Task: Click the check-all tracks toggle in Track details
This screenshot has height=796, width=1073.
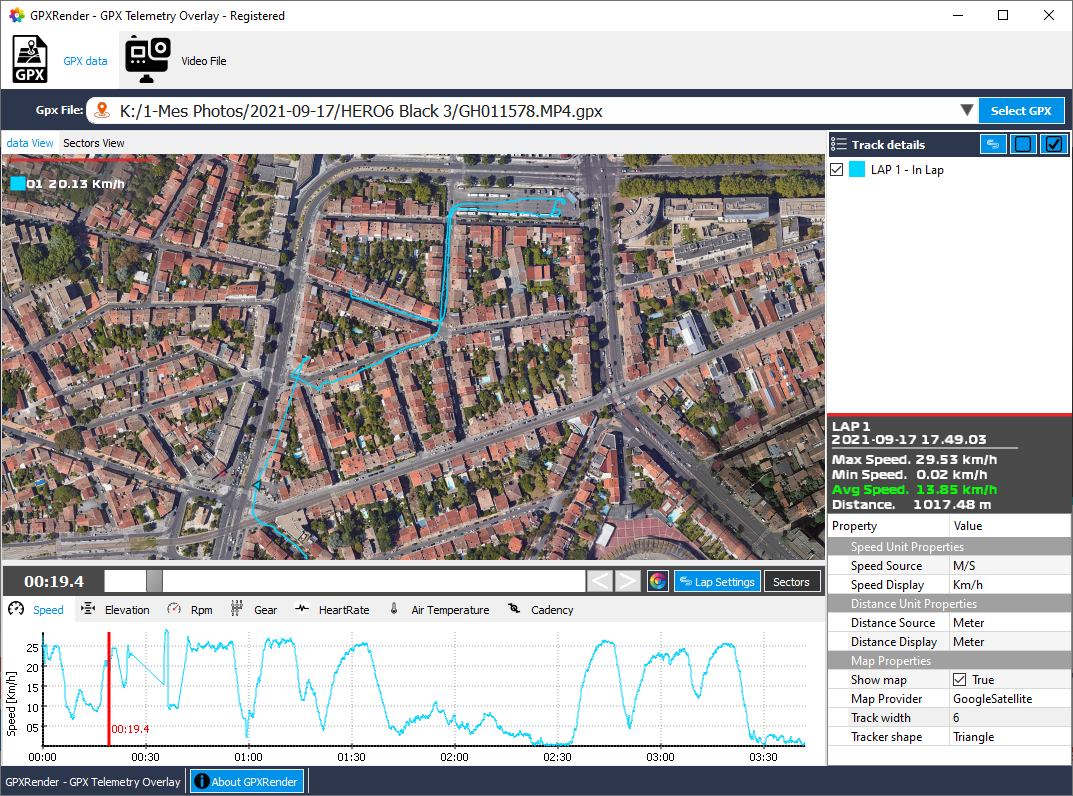Action: point(1053,144)
